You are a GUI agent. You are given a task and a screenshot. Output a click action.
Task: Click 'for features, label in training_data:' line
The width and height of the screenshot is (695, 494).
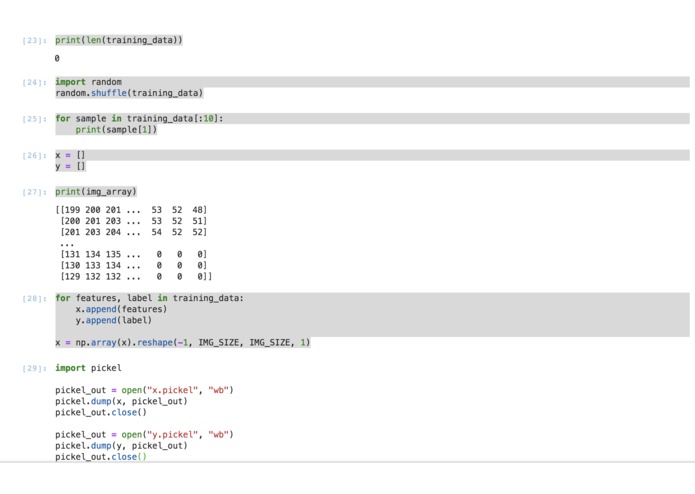click(149, 298)
